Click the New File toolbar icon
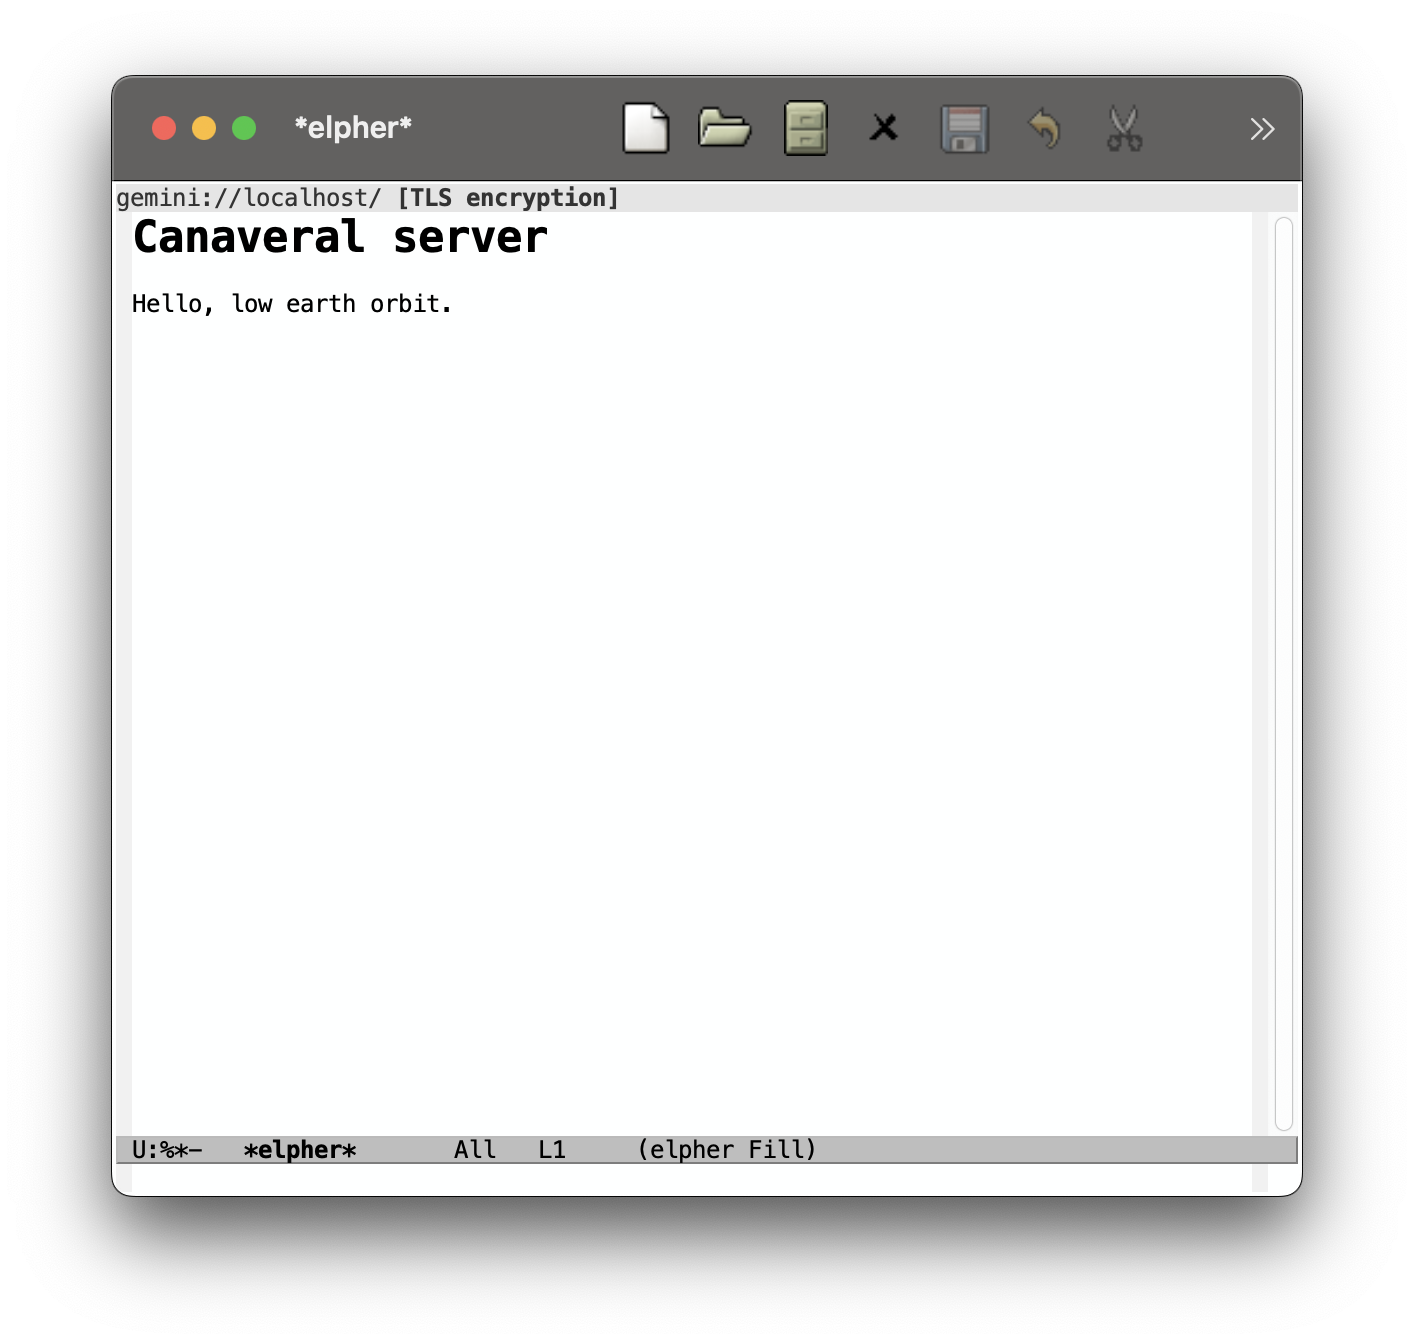The height and width of the screenshot is (1344, 1414). [645, 128]
